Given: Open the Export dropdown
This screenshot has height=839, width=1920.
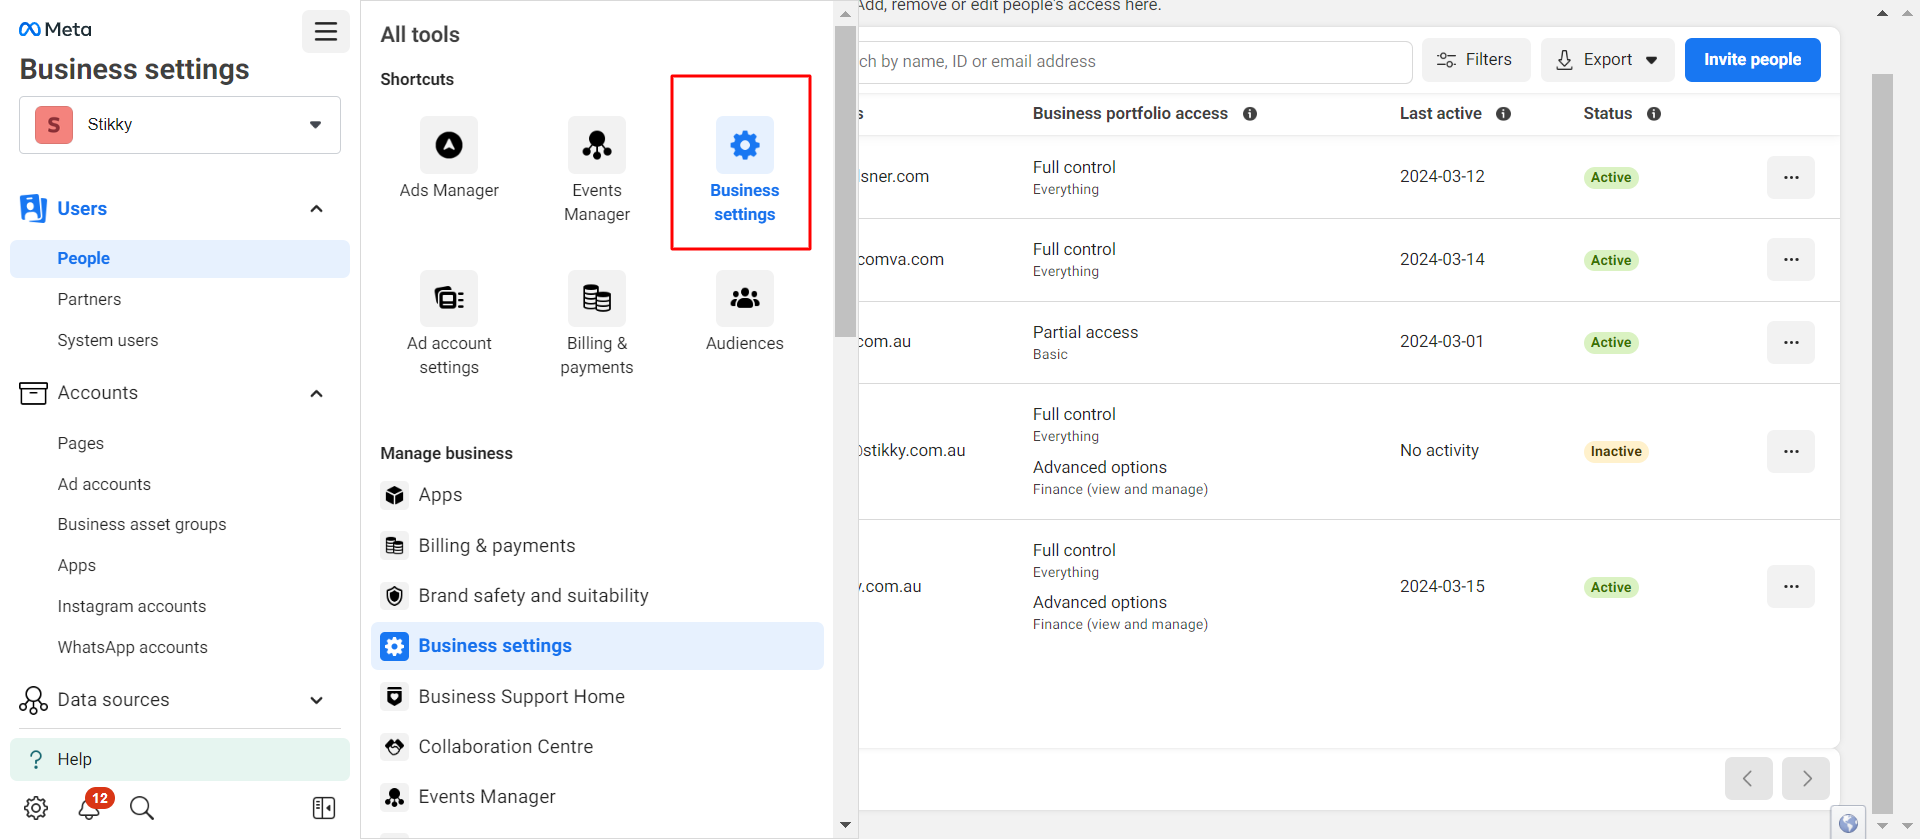Looking at the screenshot, I should click(x=1607, y=60).
